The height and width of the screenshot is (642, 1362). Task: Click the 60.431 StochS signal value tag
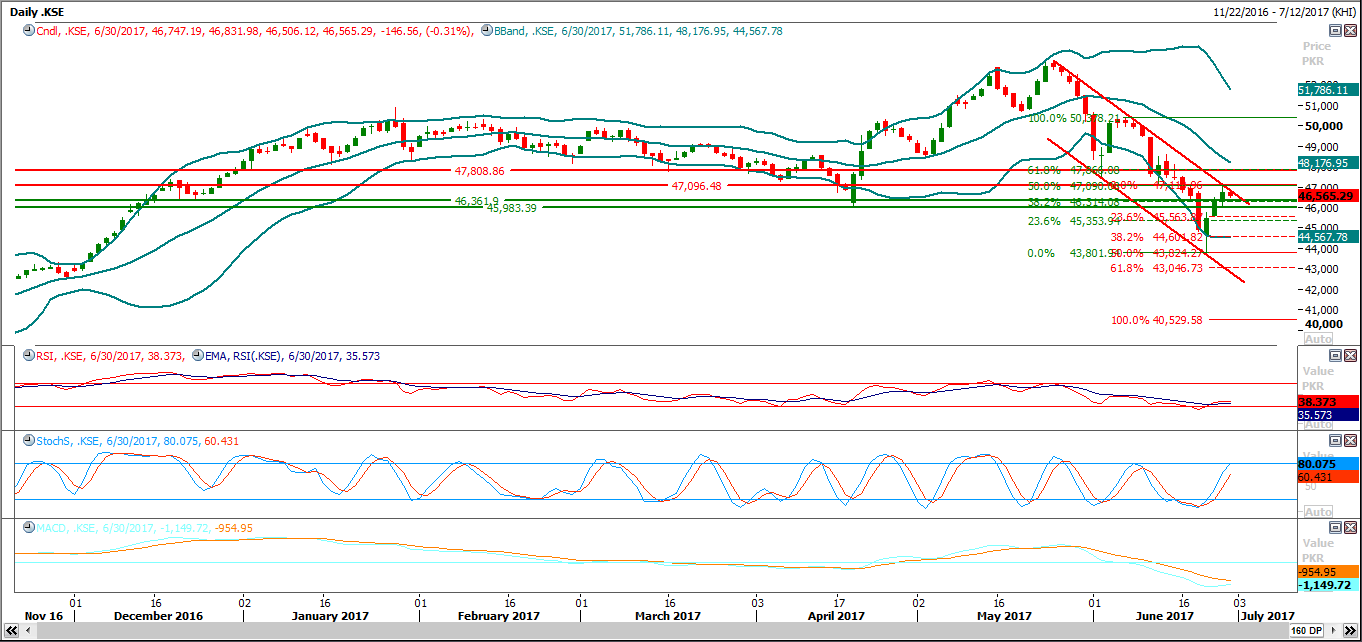[x=1326, y=478]
